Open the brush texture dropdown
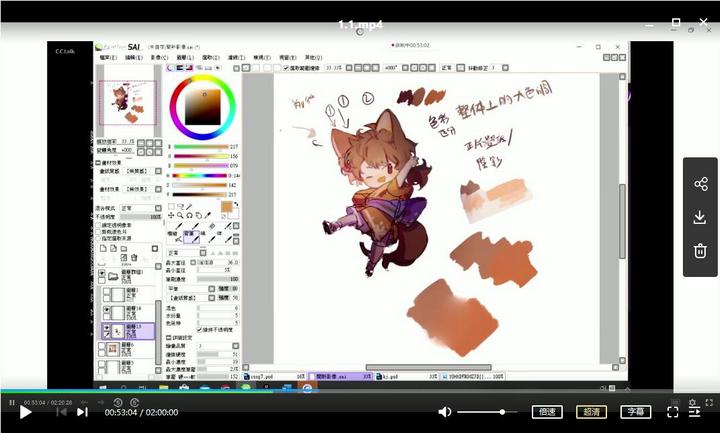Screen dimensions: 720x433 [x=191, y=298]
